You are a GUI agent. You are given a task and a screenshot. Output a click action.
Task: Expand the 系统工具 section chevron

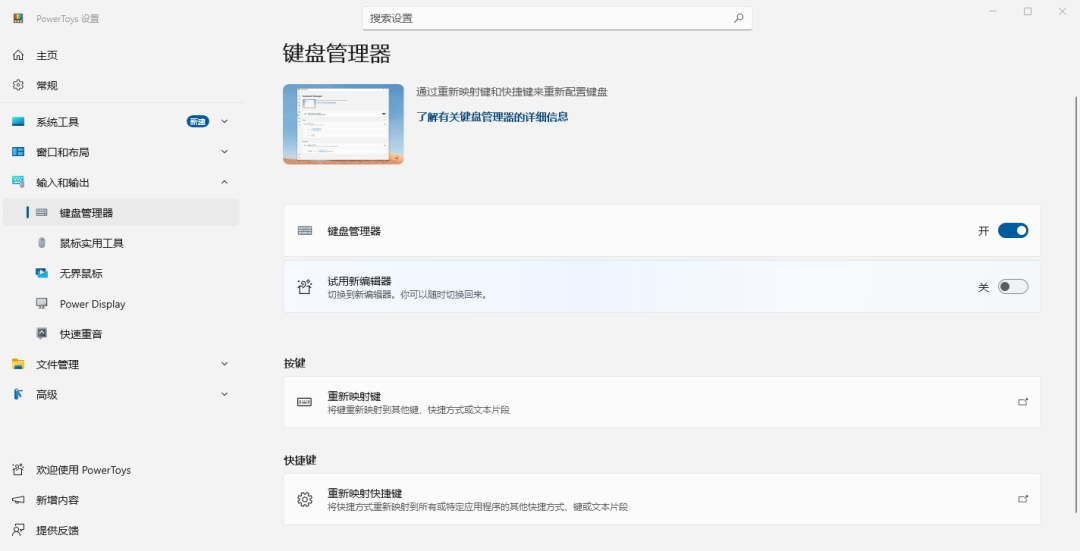[225, 121]
